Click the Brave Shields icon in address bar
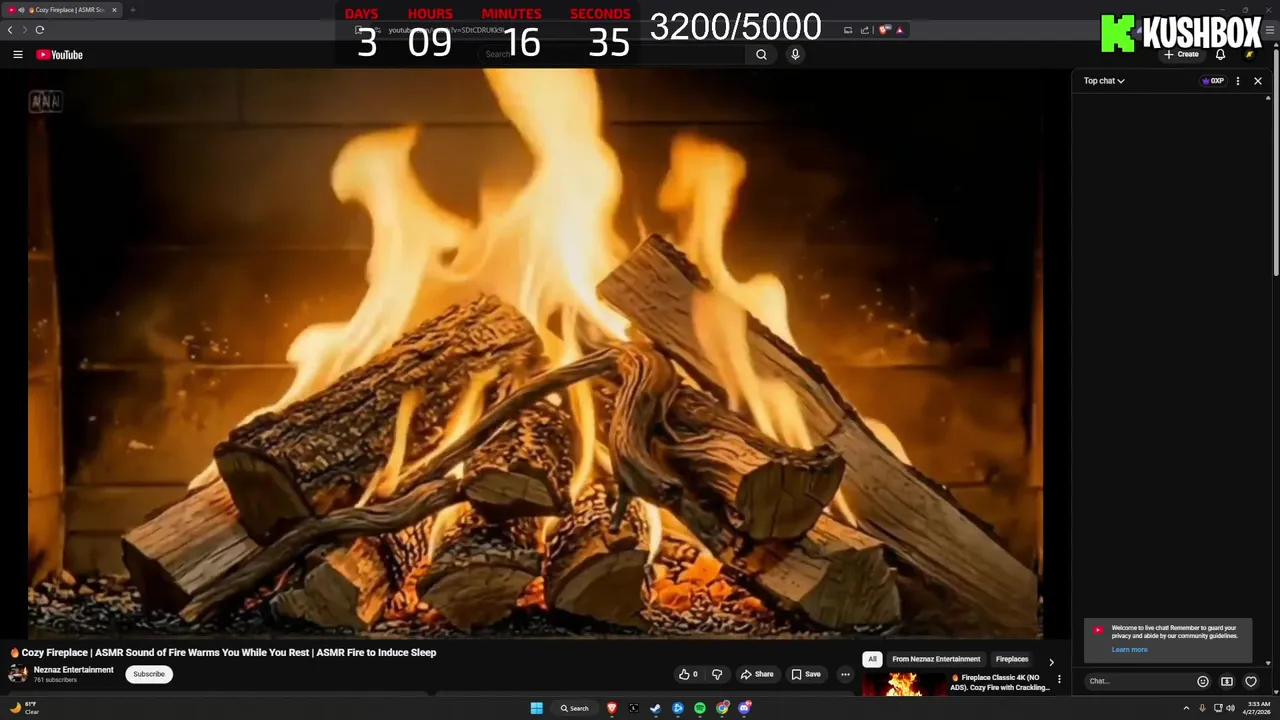This screenshot has height=720, width=1280. pos(885,30)
